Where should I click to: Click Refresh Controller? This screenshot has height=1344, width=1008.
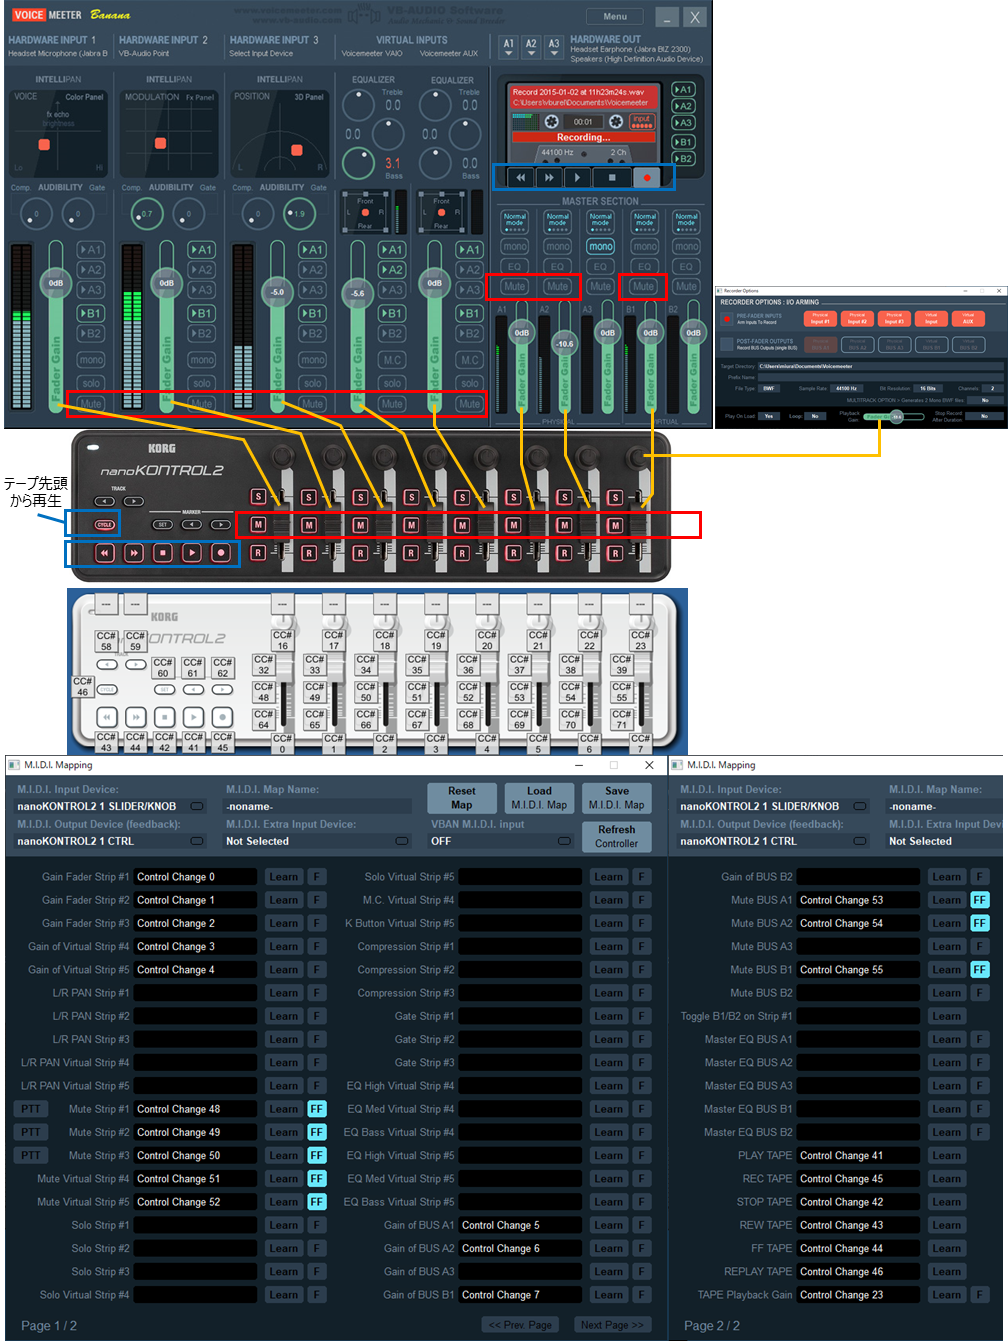pyautogui.click(x=617, y=837)
